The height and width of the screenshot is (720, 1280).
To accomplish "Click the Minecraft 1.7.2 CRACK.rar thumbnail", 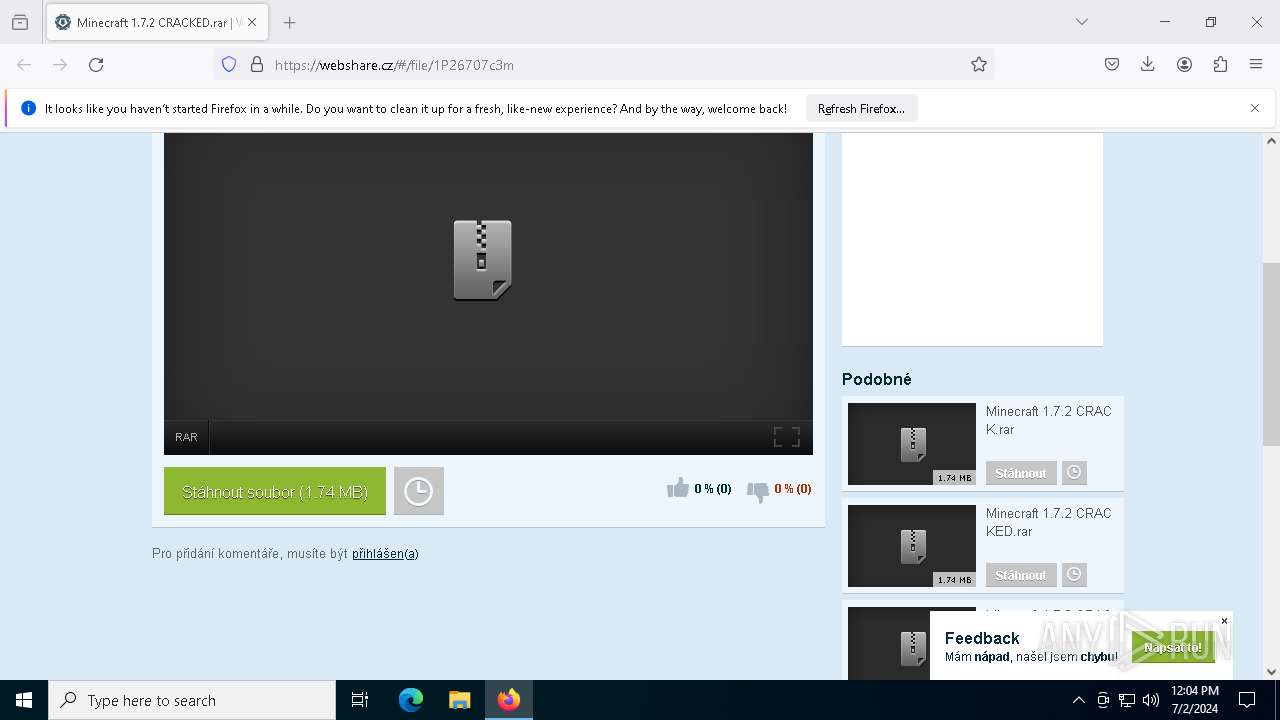I will [912, 444].
